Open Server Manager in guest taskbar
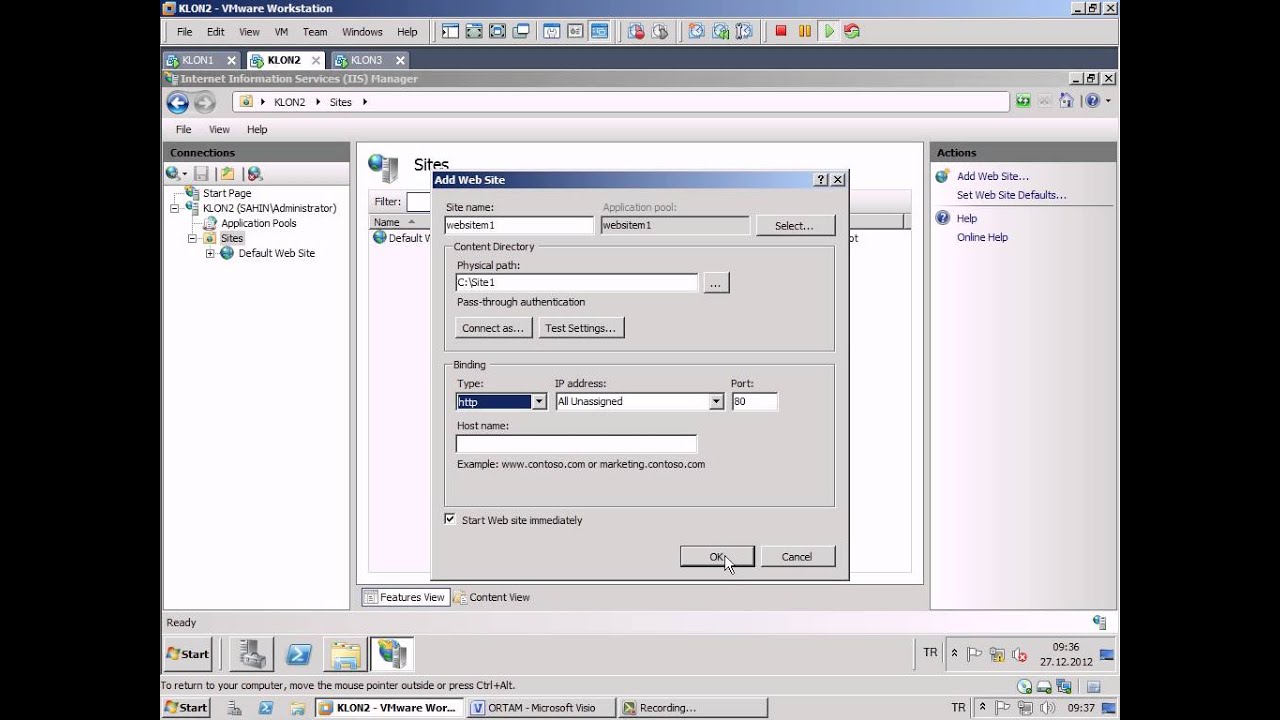Image resolution: width=1280 pixels, height=720 pixels. coord(252,654)
